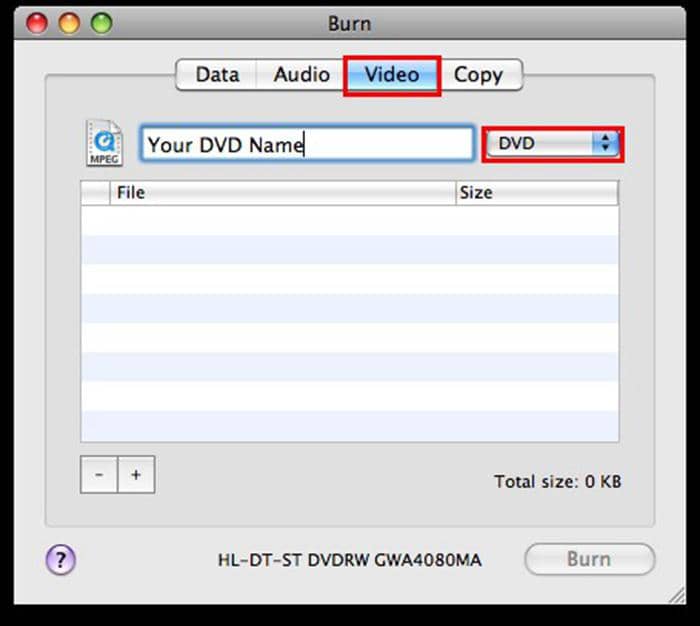Select the Video tab

[392, 75]
